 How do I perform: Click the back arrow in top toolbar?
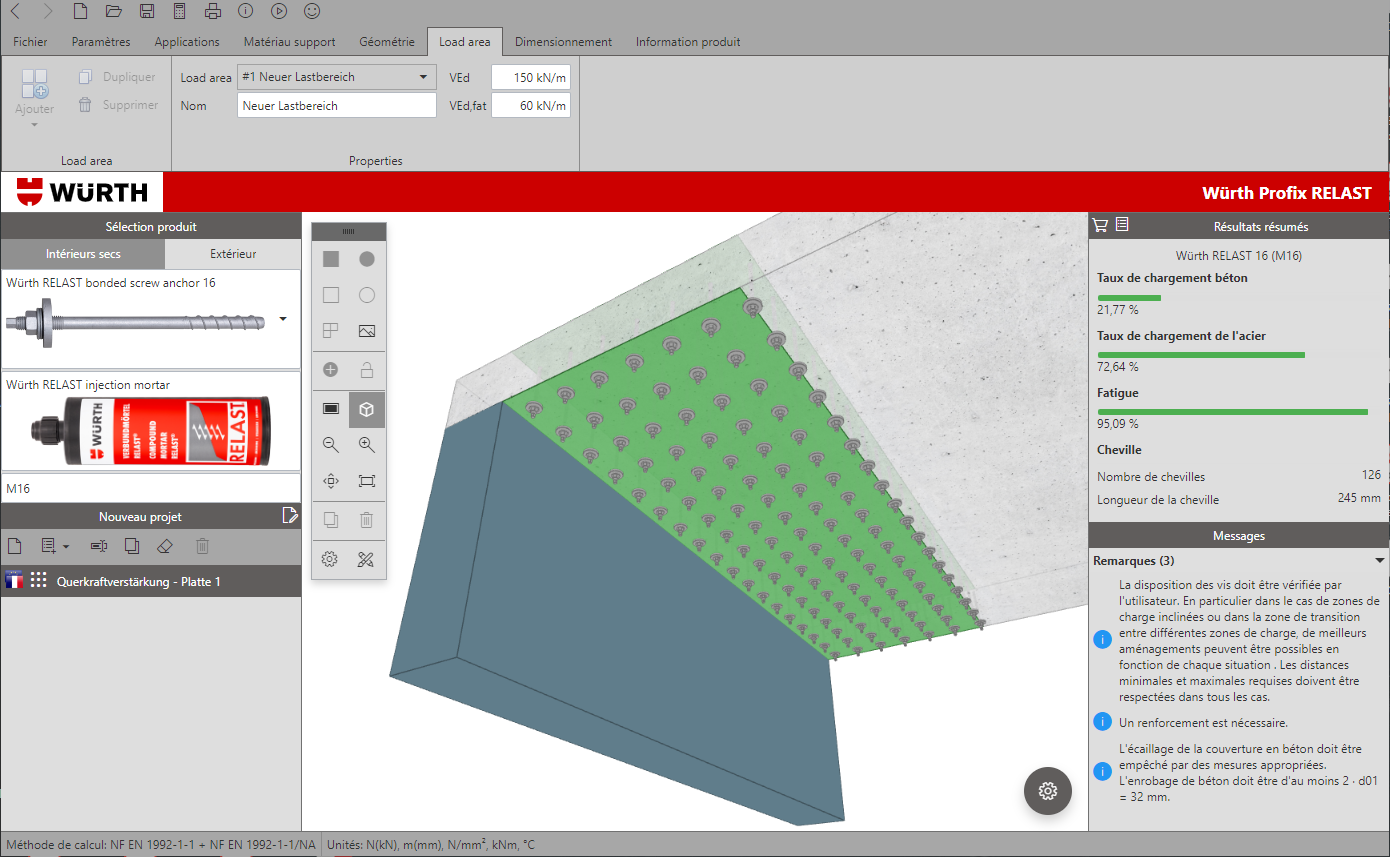tap(14, 12)
